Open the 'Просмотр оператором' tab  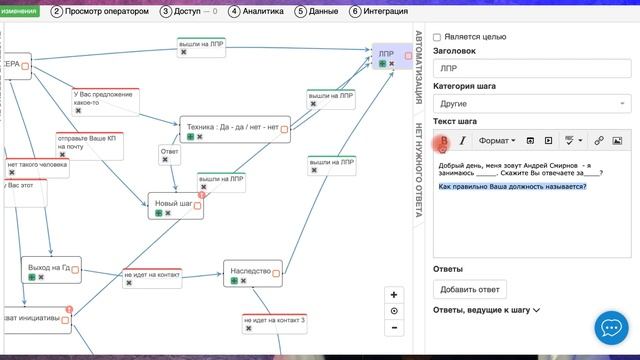(100, 11)
